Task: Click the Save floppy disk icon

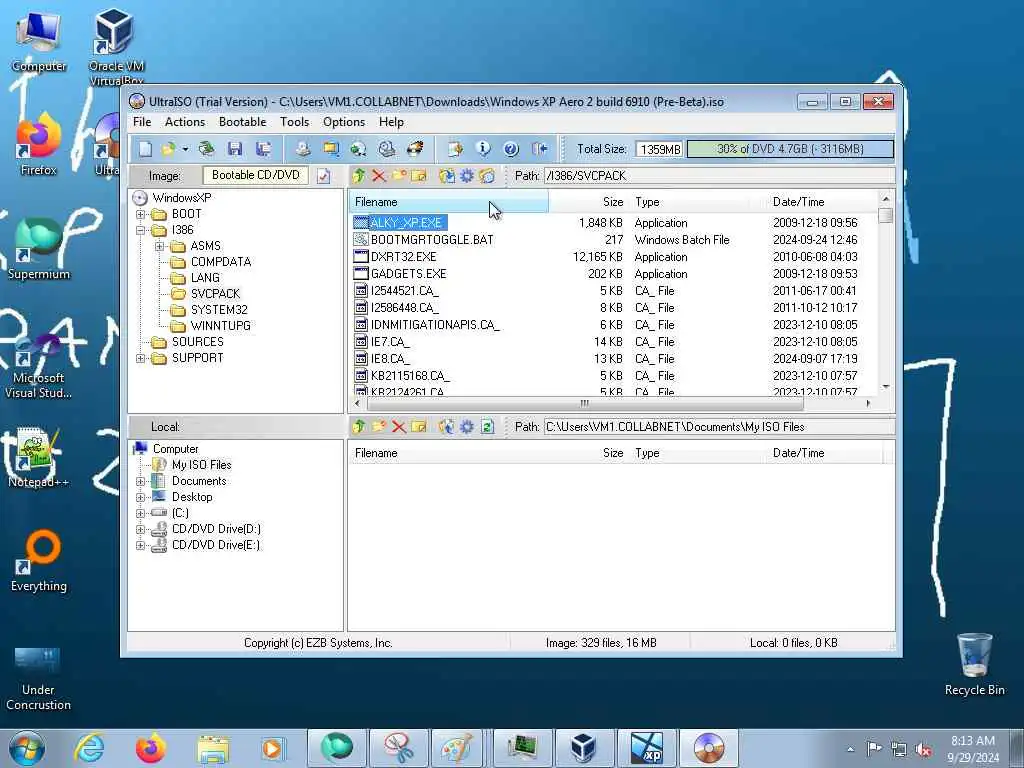Action: pyautogui.click(x=235, y=149)
